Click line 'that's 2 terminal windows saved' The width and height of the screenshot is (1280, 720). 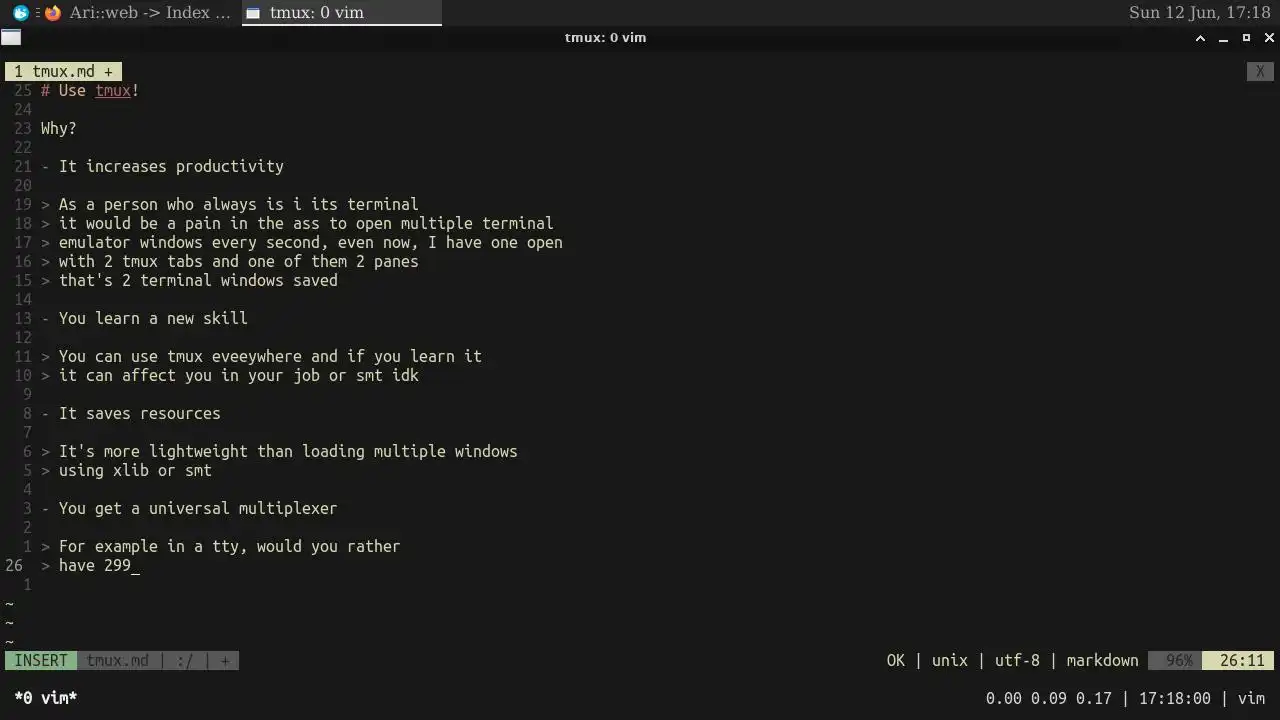coord(198,281)
